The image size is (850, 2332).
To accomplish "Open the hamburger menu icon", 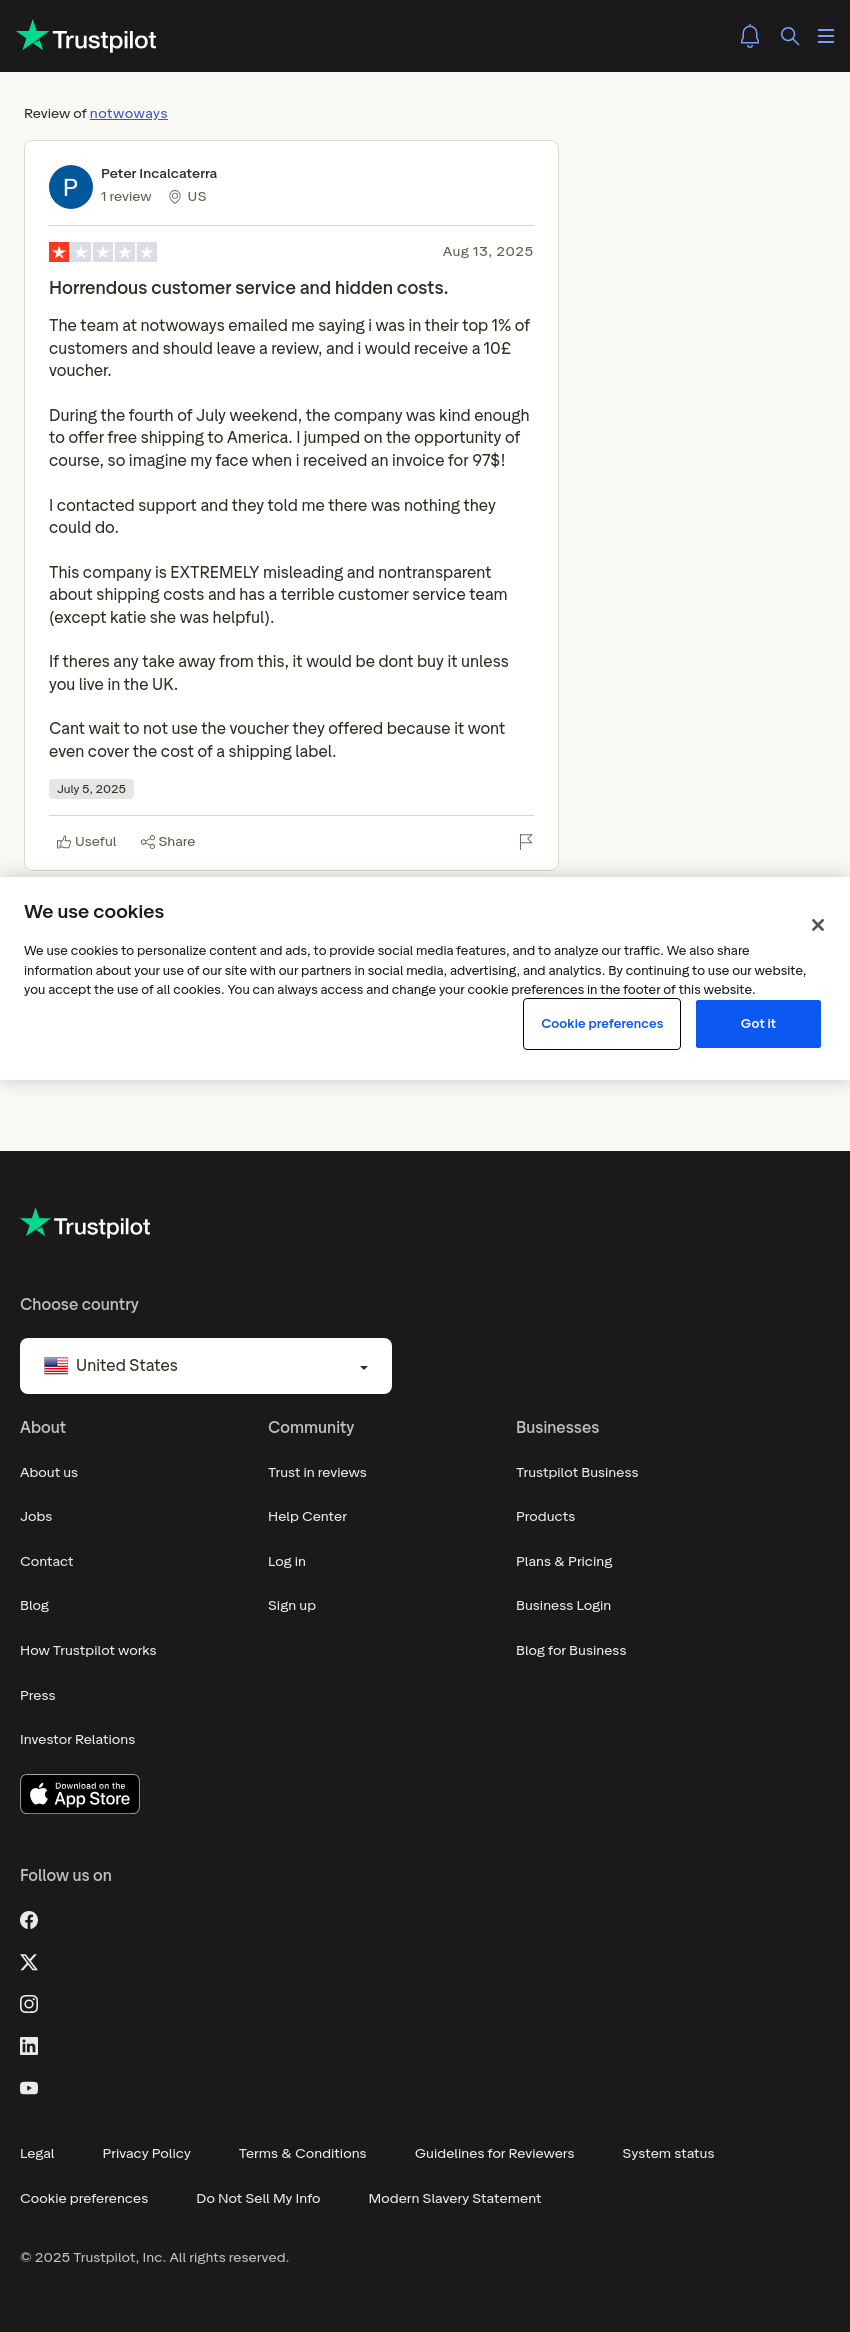I will tap(826, 36).
